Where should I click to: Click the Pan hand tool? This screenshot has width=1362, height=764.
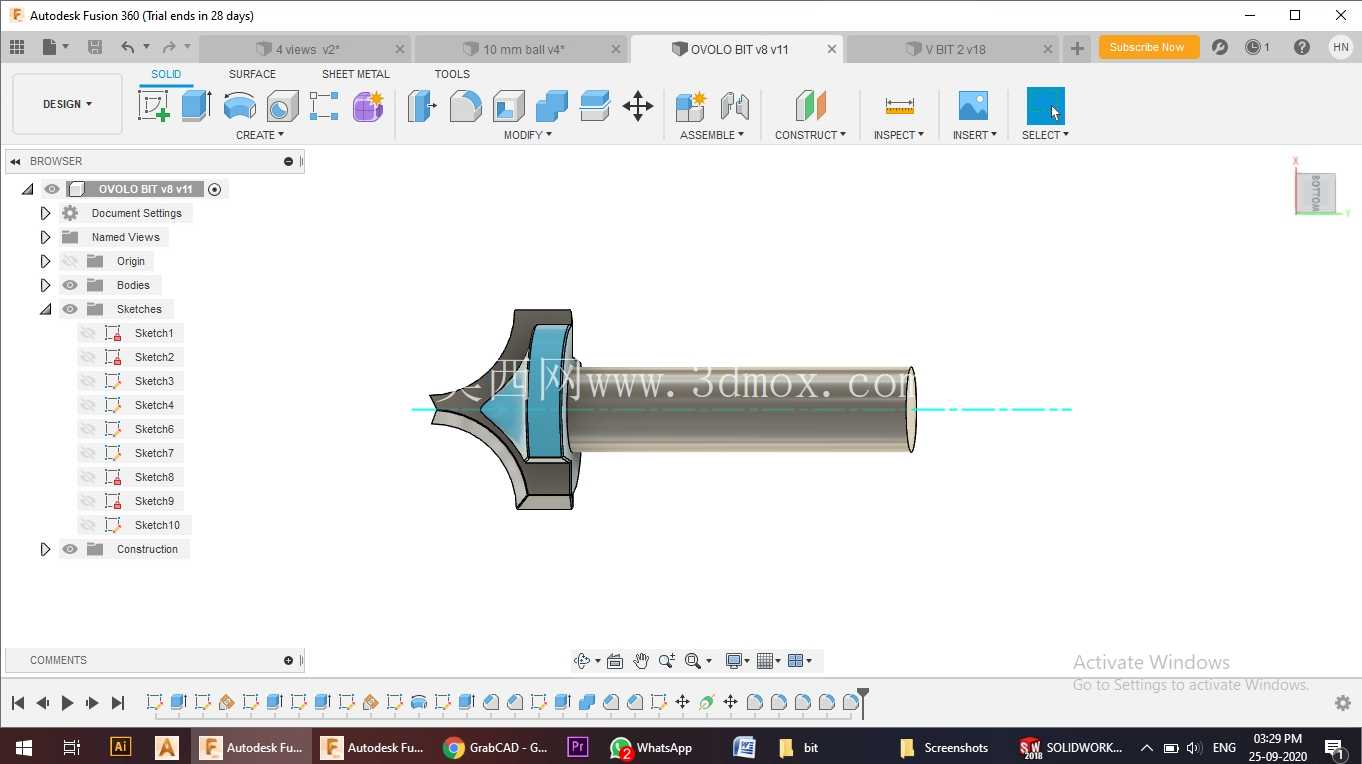(x=641, y=661)
